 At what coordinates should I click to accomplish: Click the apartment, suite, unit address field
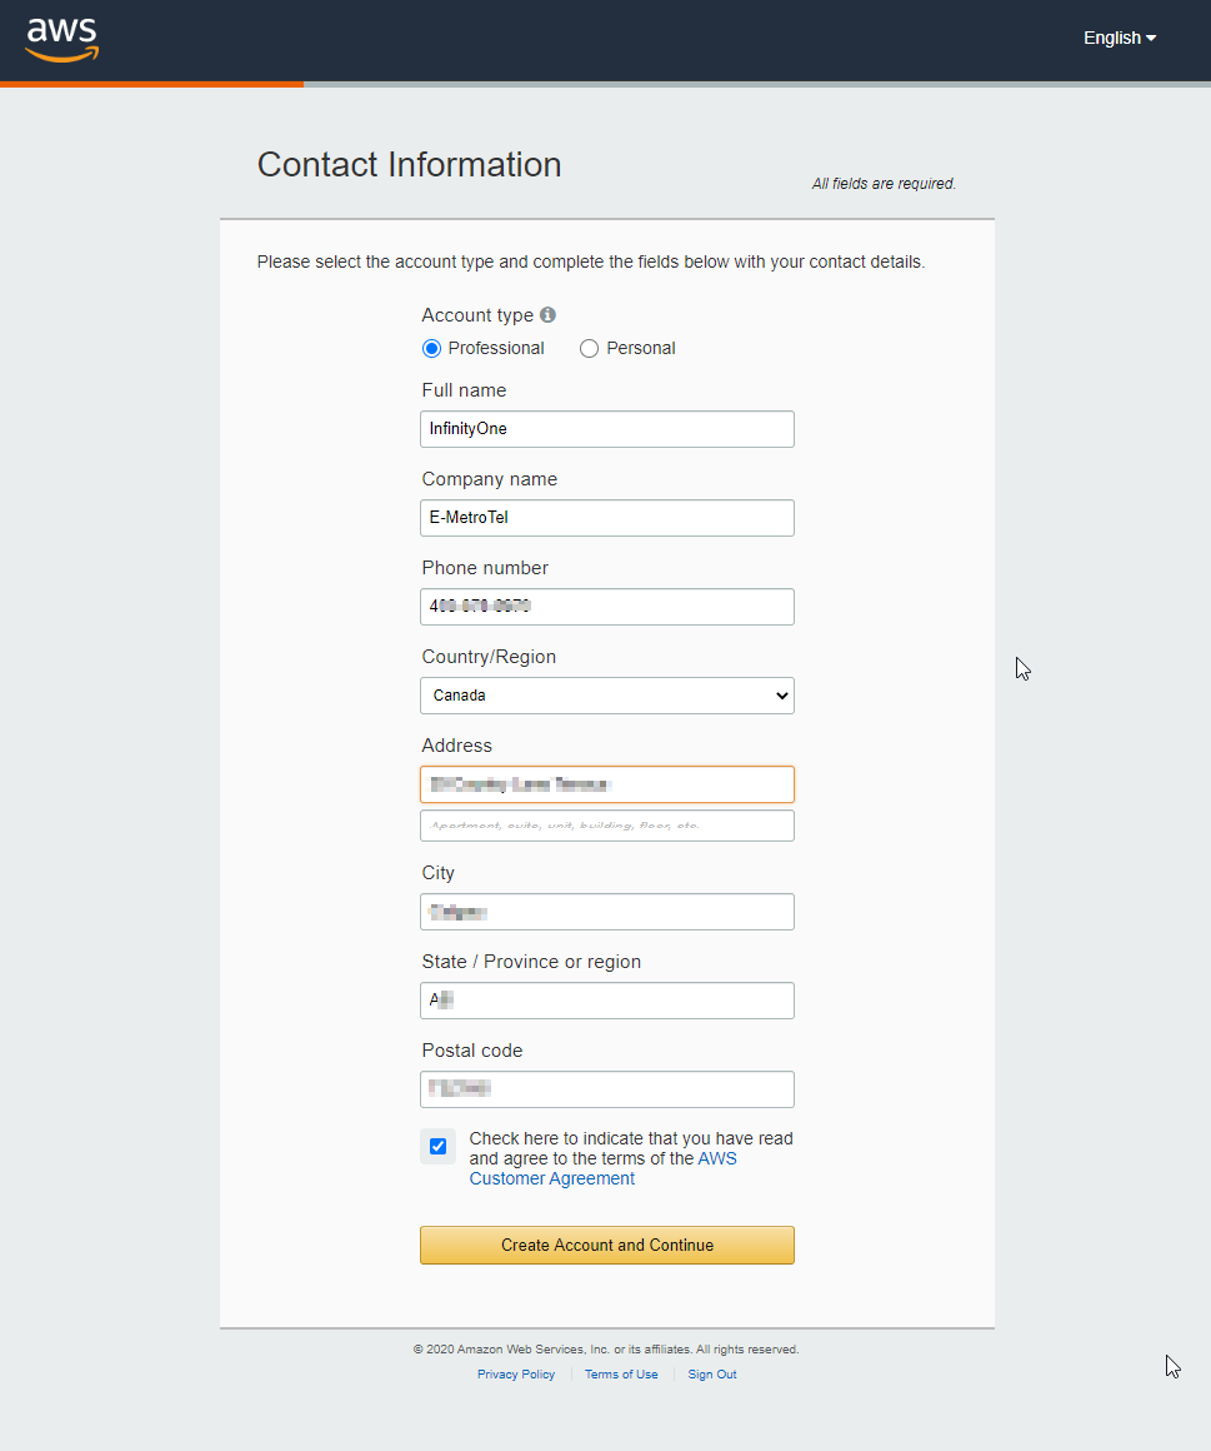pos(607,826)
